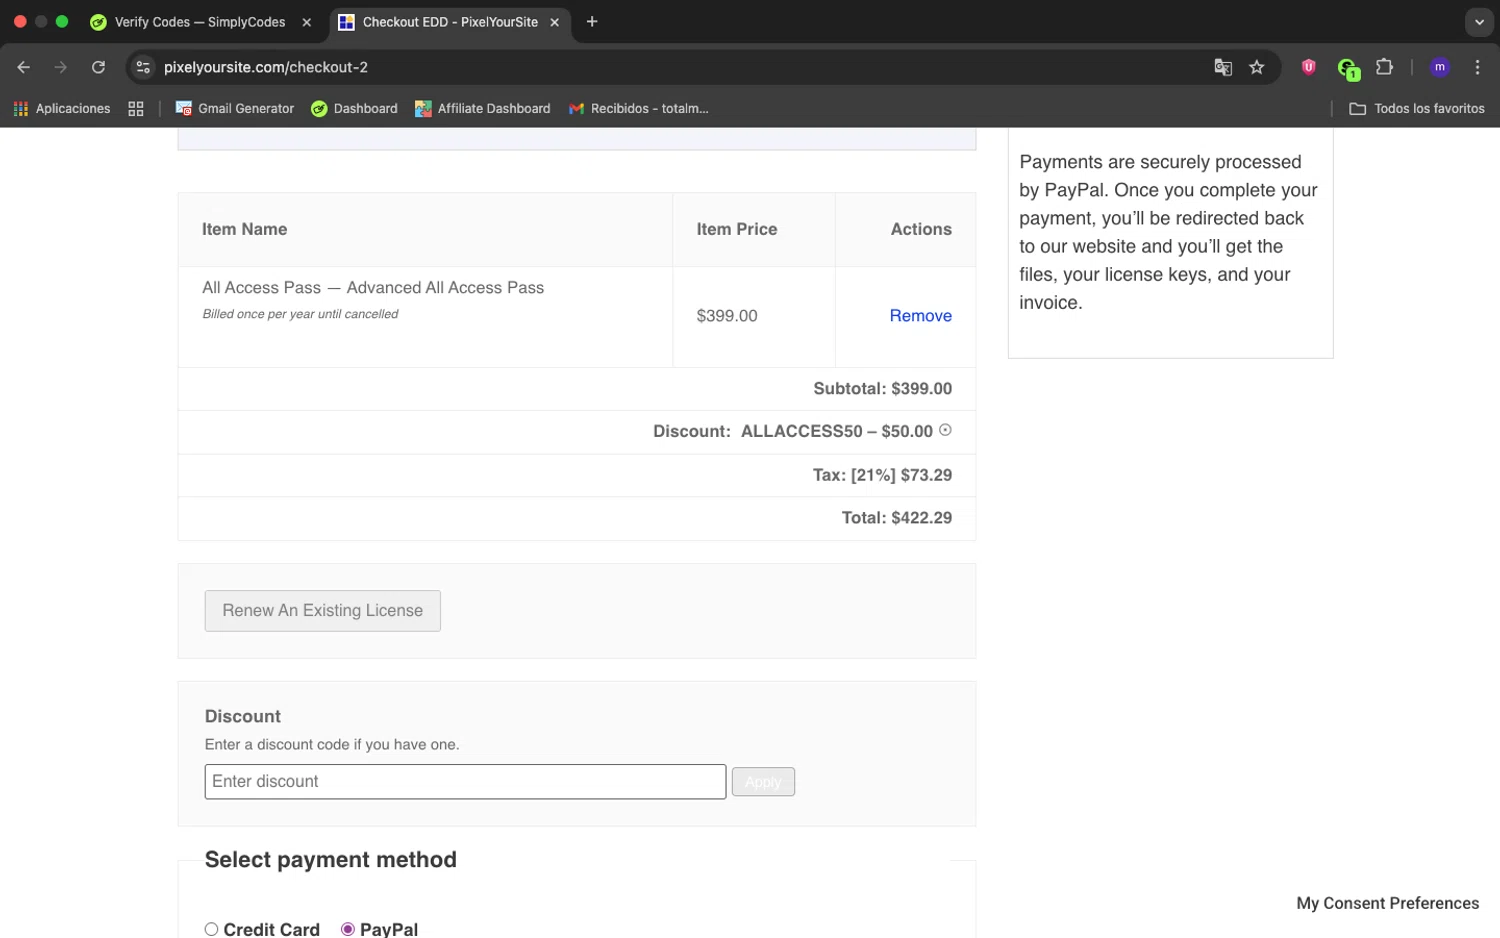Select Credit Card payment method
Screen dimensions: 1500x938
click(211, 929)
